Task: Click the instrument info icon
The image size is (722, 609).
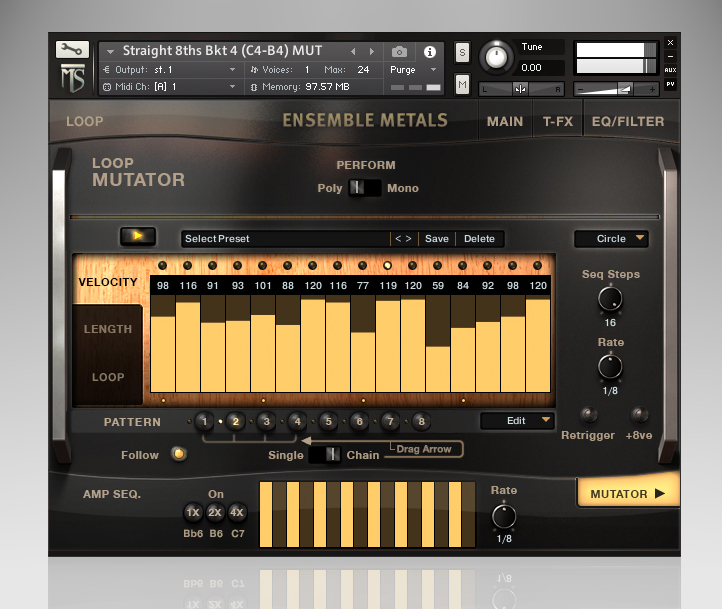Action: pos(430,51)
